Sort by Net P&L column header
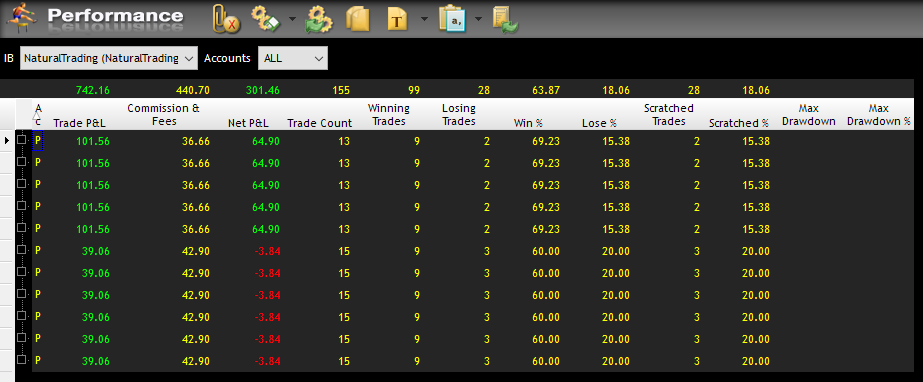 click(248, 123)
